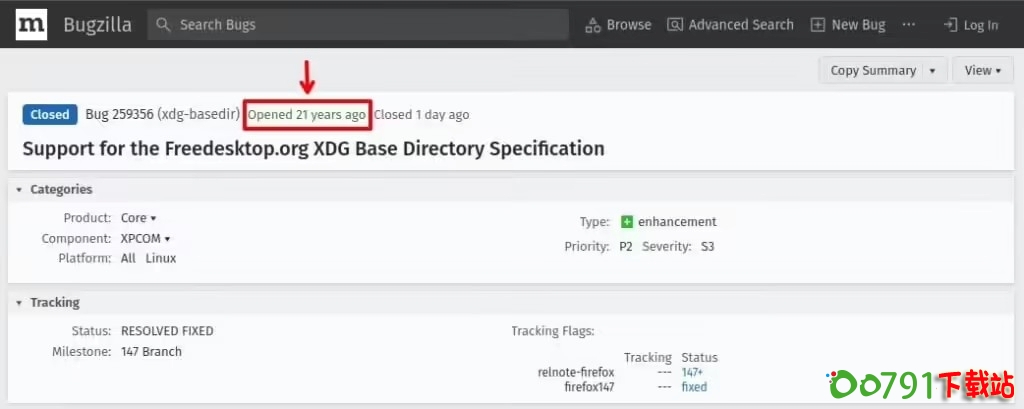Click the 'fixed' firefox147 status link
1024x409 pixels.
pos(694,387)
